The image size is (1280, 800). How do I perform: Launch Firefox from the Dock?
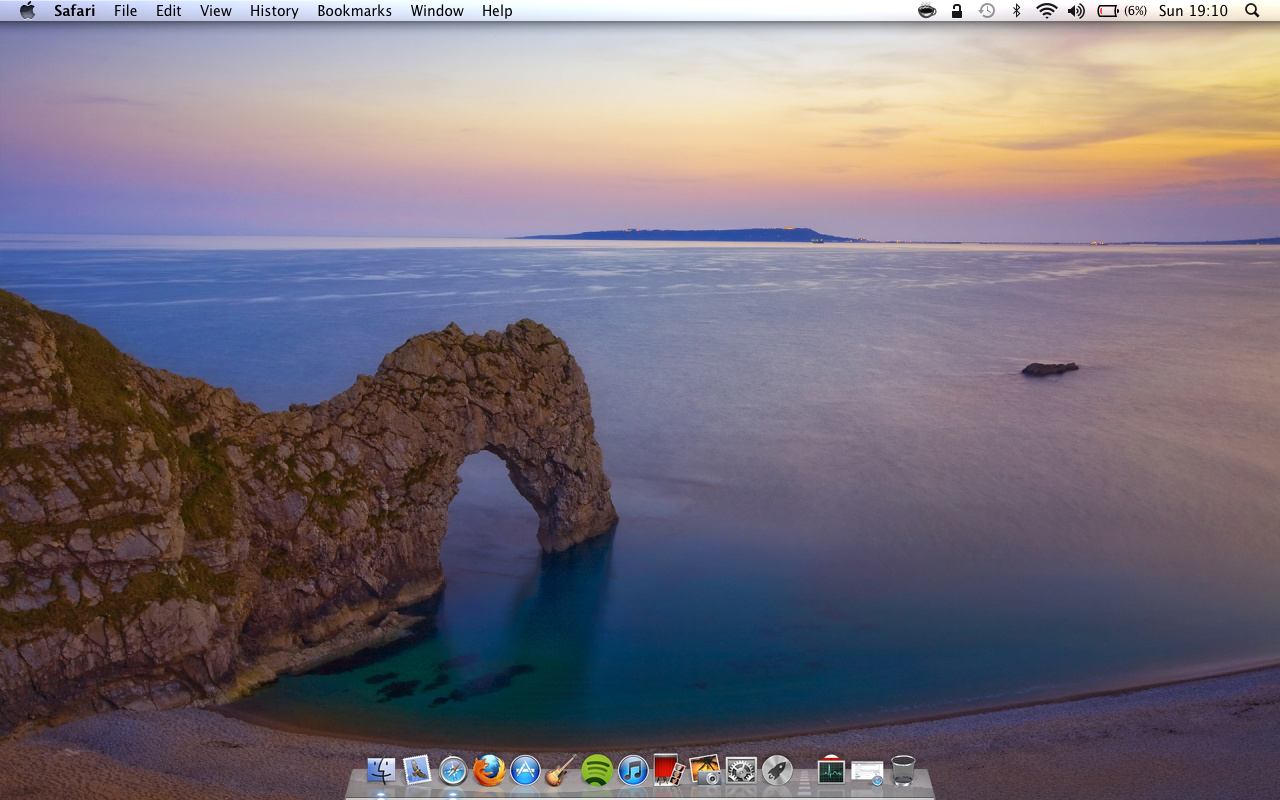pyautogui.click(x=489, y=770)
